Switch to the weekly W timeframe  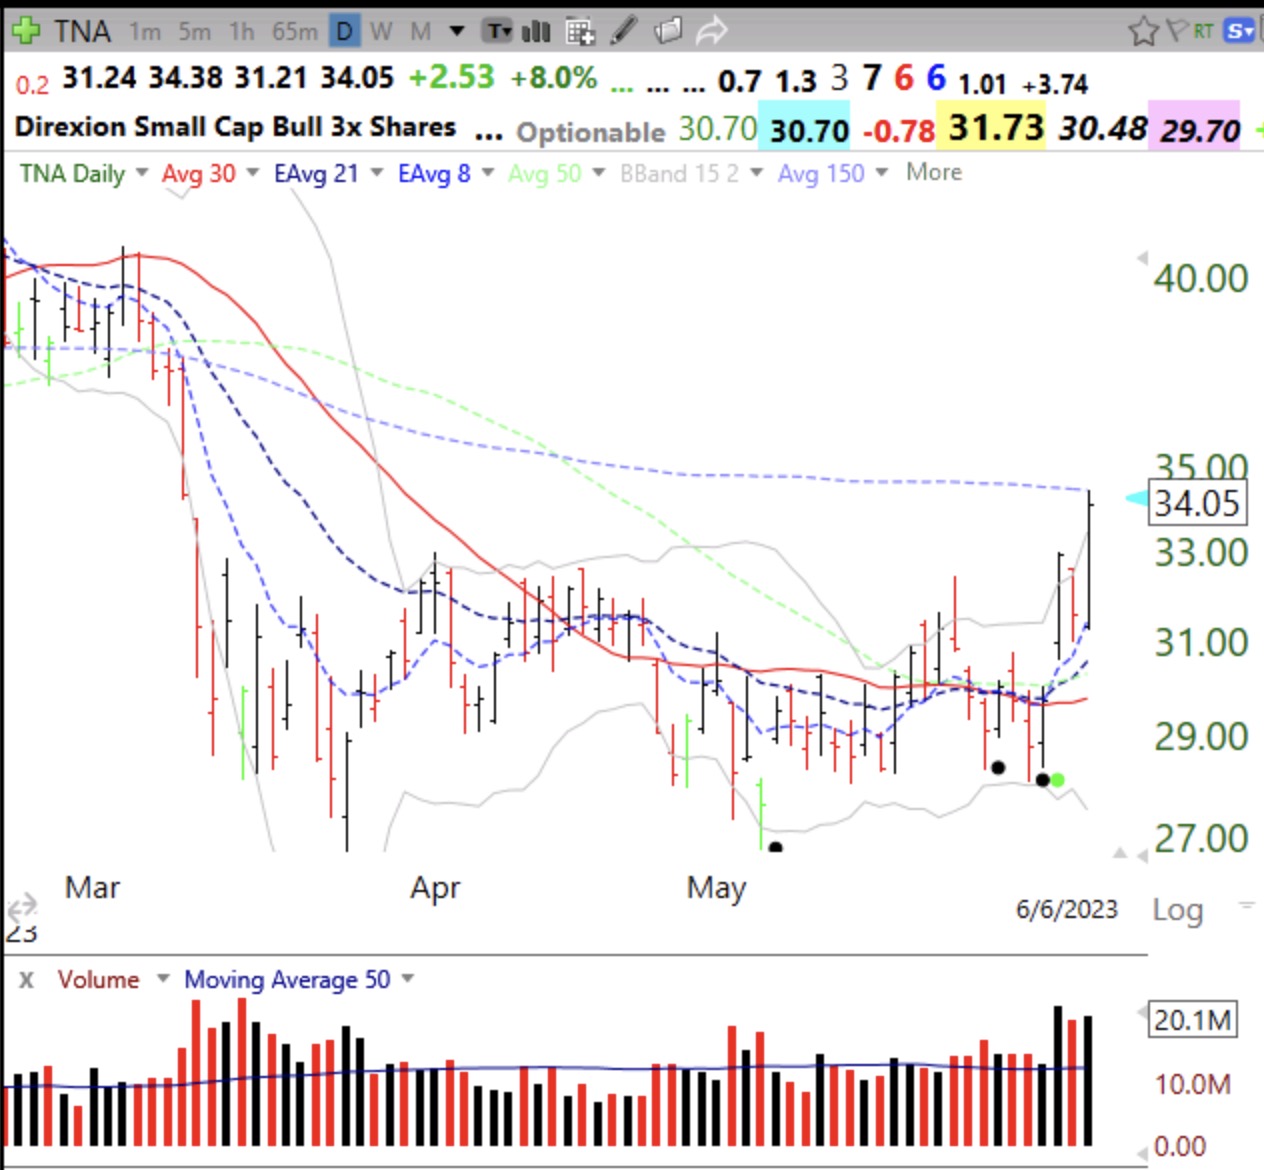tap(381, 32)
